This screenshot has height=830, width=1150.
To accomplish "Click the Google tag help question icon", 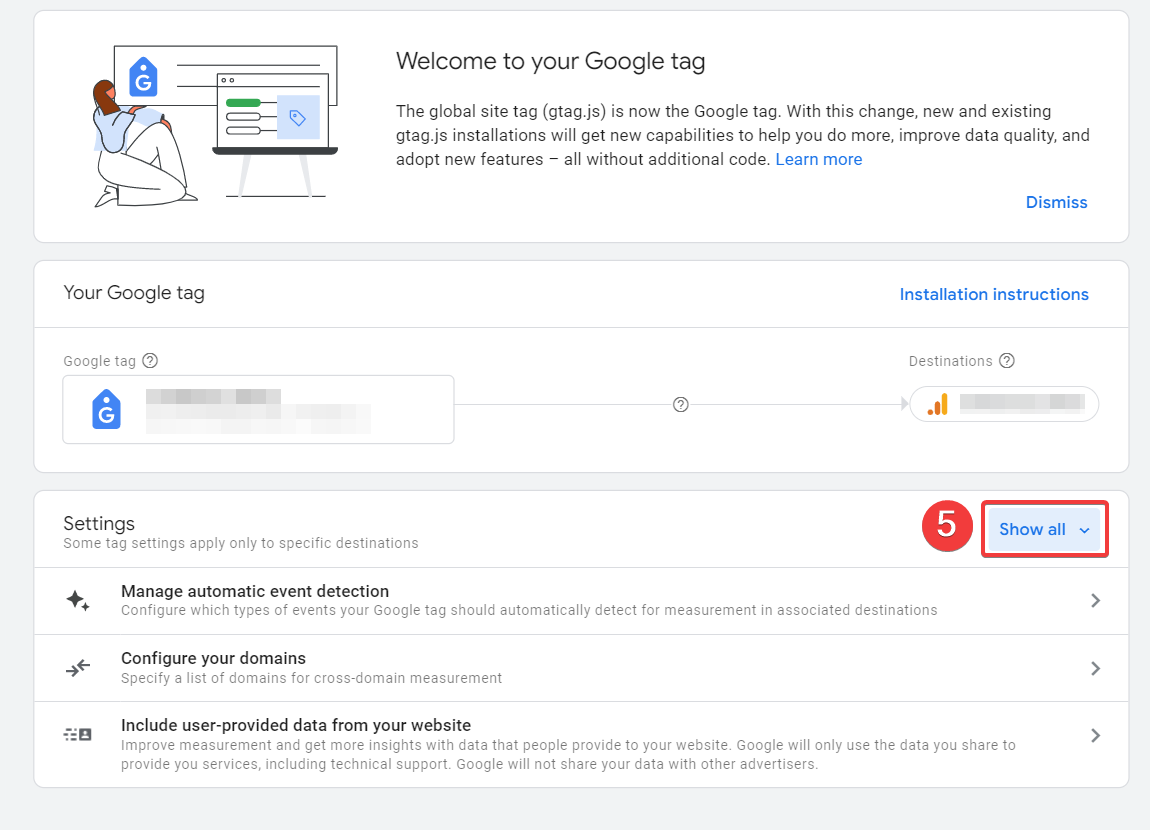I will 150,361.
